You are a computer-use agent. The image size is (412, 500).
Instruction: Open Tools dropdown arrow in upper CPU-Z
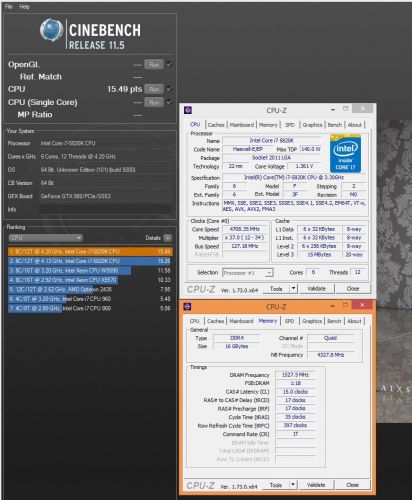click(293, 289)
